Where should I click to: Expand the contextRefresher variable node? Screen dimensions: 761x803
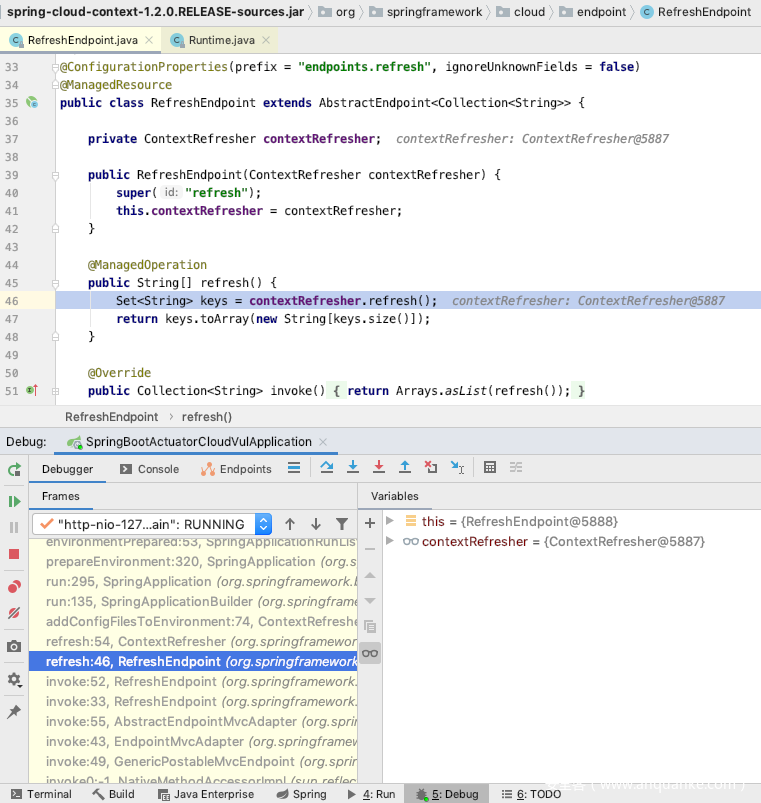pos(390,541)
